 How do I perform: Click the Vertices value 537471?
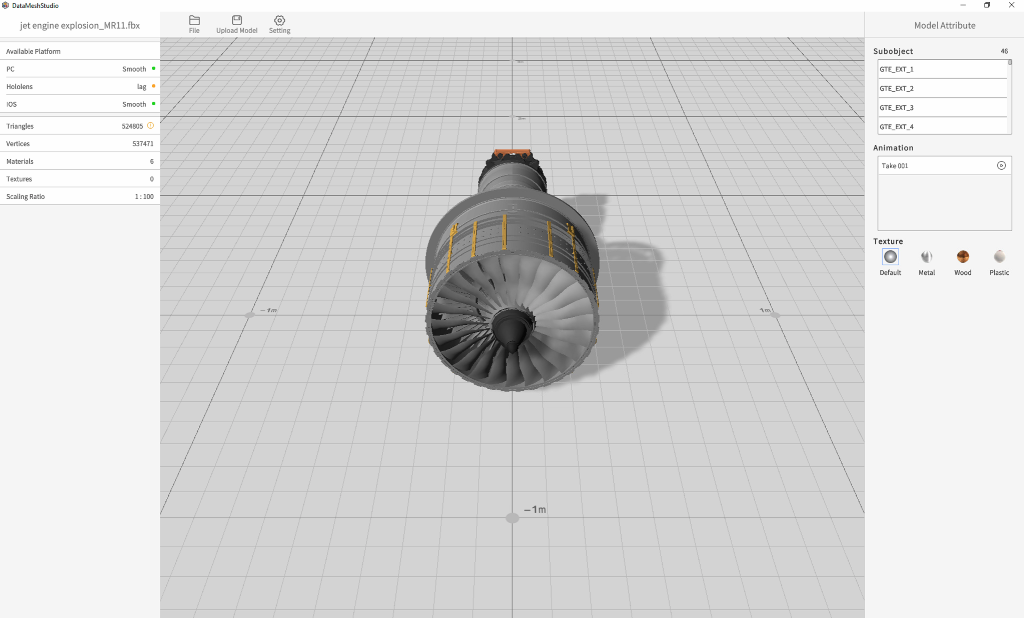pos(143,144)
